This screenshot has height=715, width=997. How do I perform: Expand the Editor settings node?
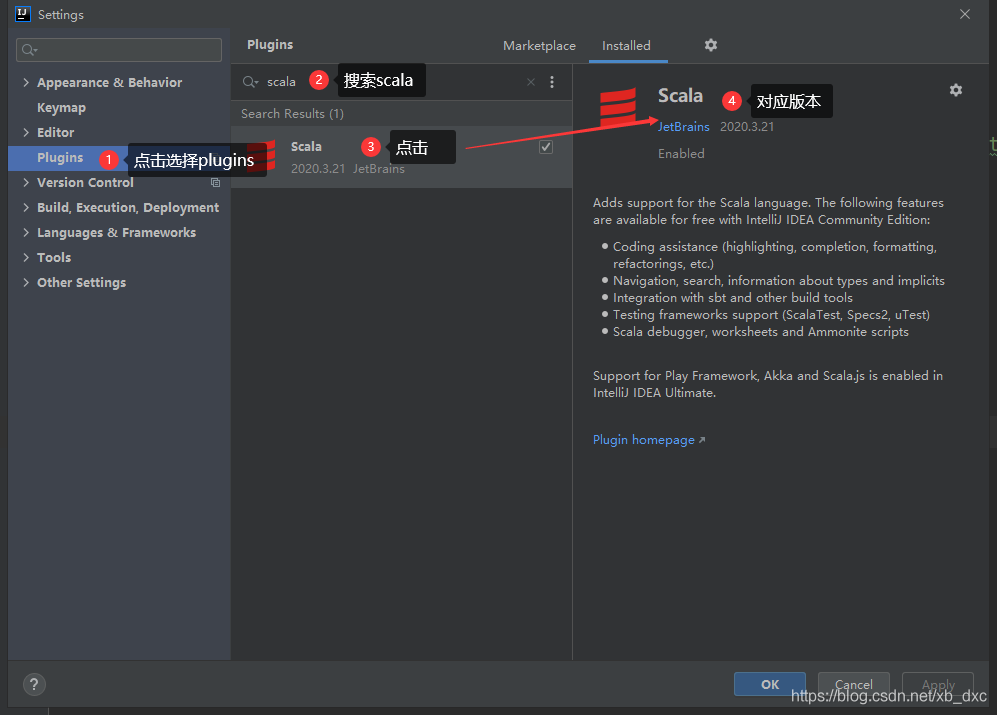click(x=26, y=132)
